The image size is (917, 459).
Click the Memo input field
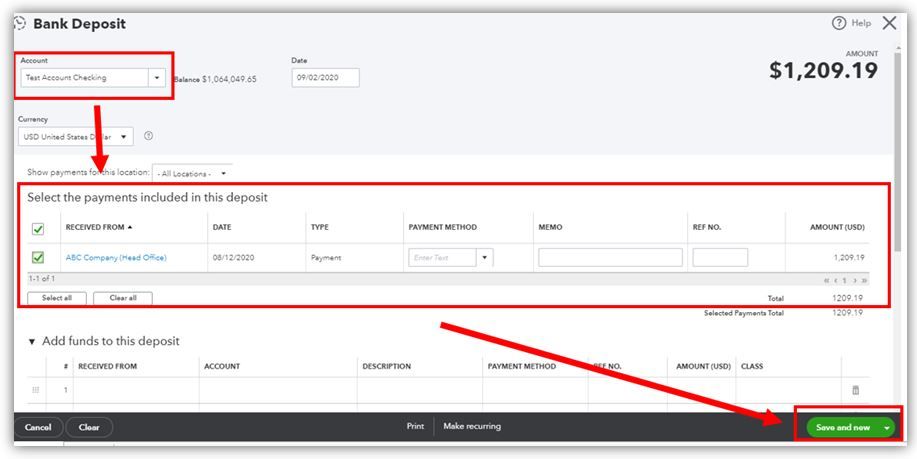point(610,258)
